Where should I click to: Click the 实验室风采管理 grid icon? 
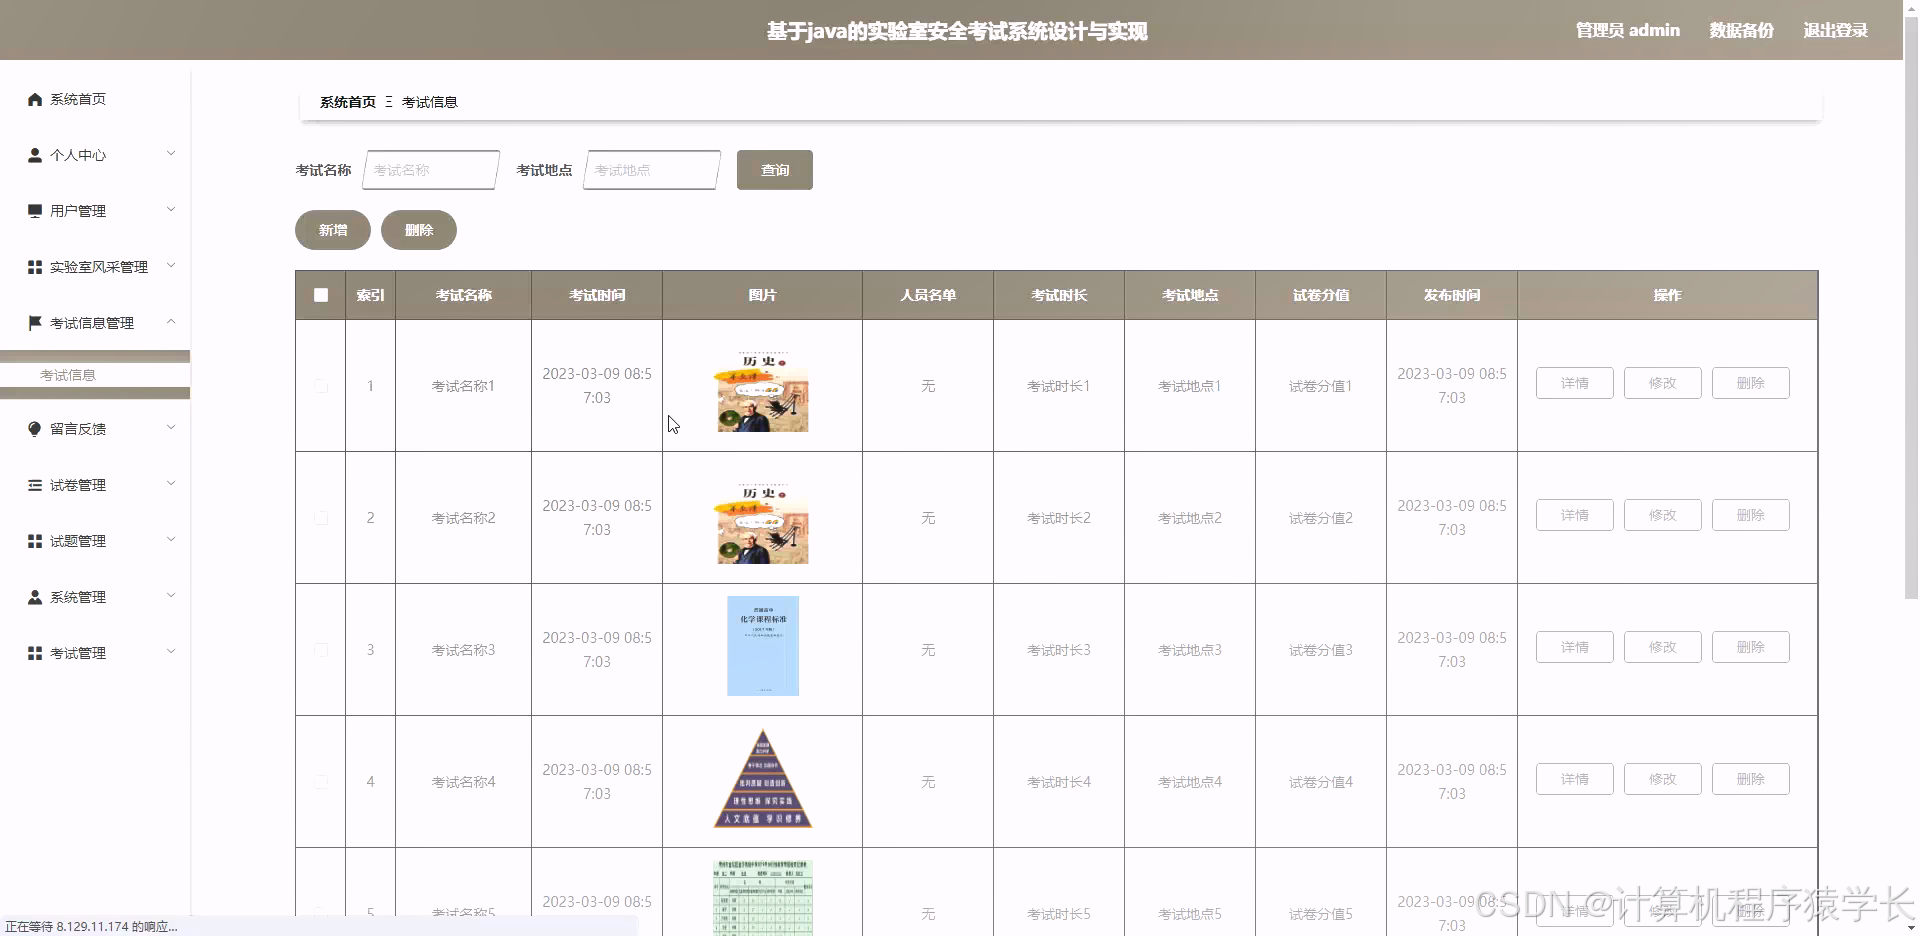(34, 267)
